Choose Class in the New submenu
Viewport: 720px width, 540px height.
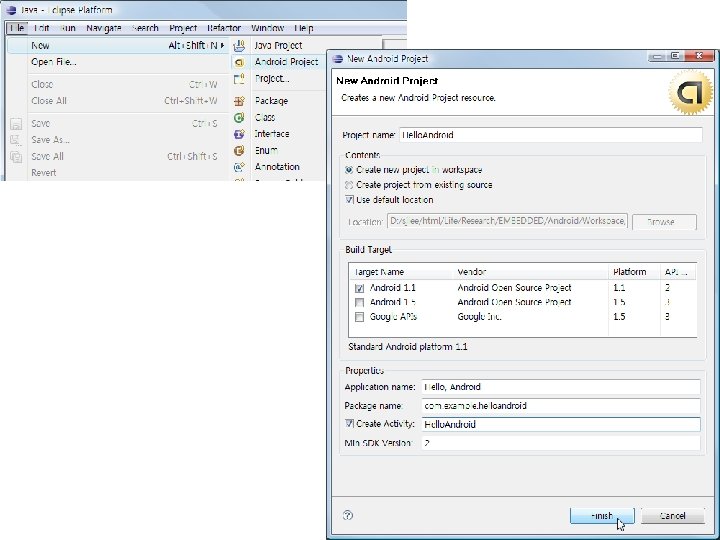tap(265, 118)
